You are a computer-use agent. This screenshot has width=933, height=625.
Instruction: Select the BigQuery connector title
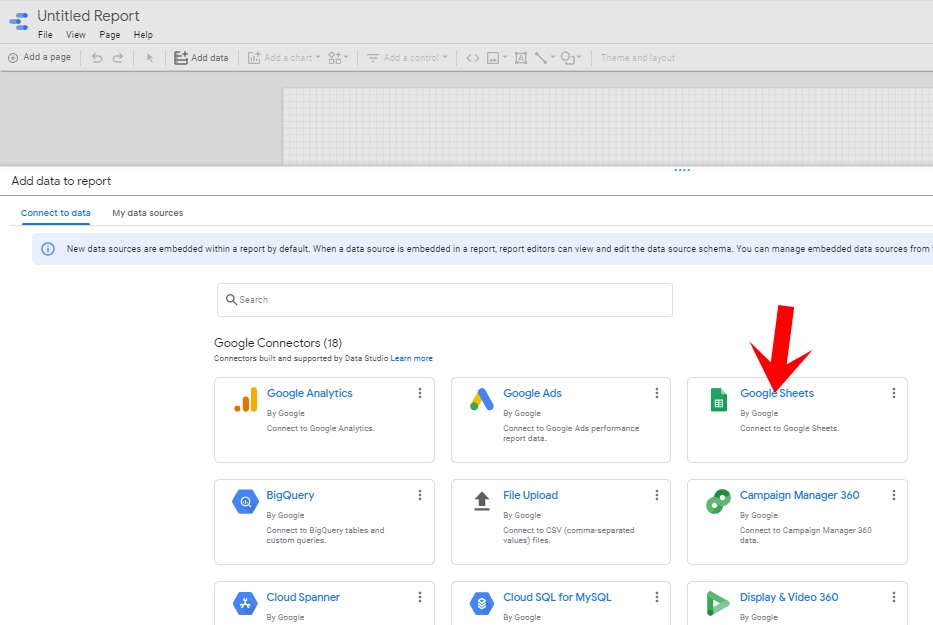pos(290,495)
